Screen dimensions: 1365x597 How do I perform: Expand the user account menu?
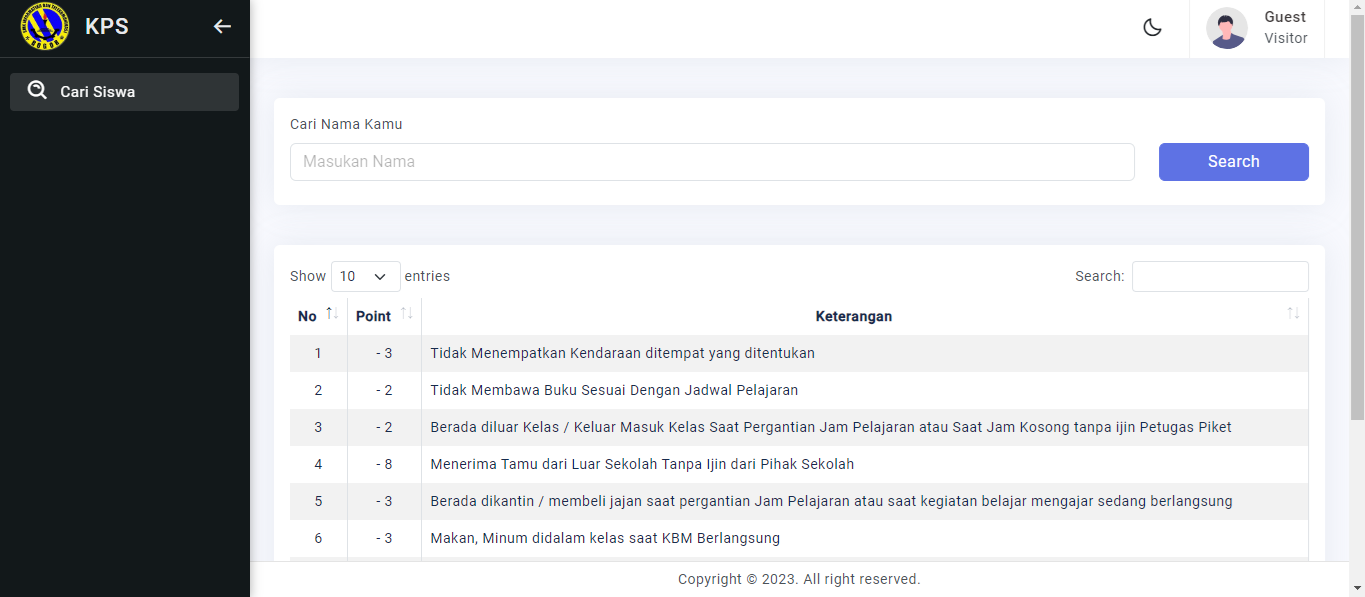1257,27
